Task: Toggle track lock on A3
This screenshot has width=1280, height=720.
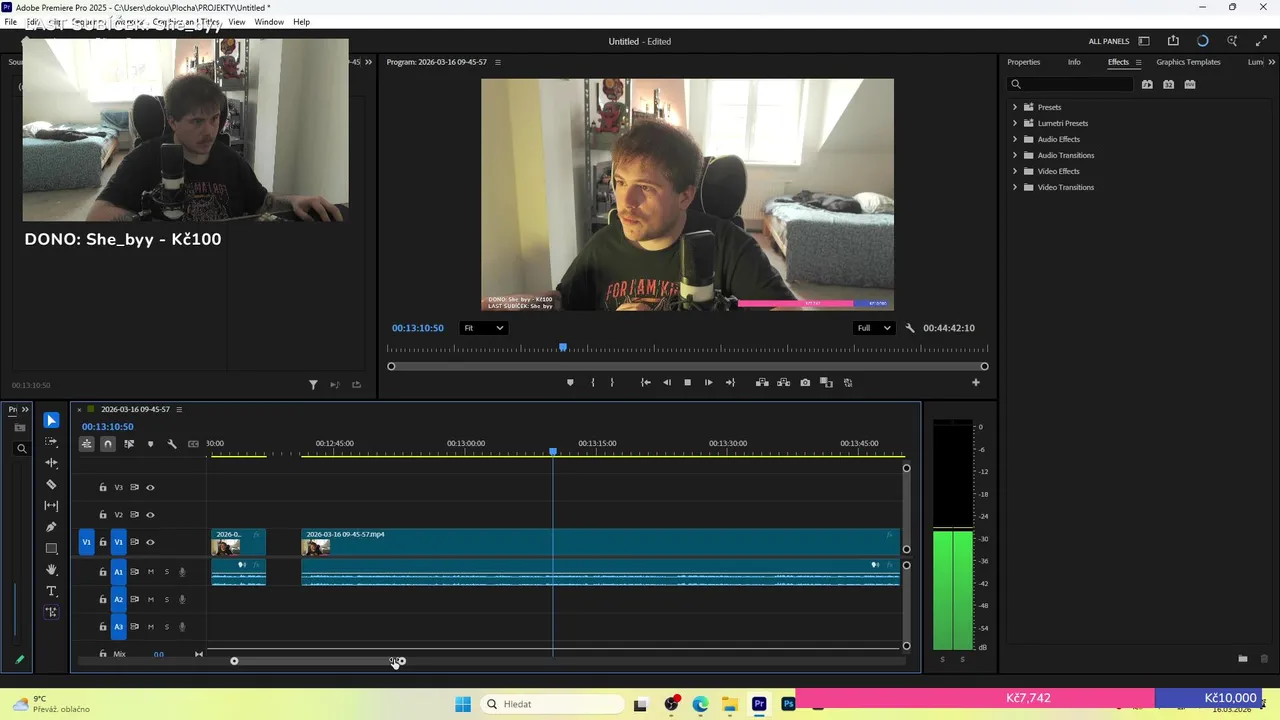Action: pos(102,627)
